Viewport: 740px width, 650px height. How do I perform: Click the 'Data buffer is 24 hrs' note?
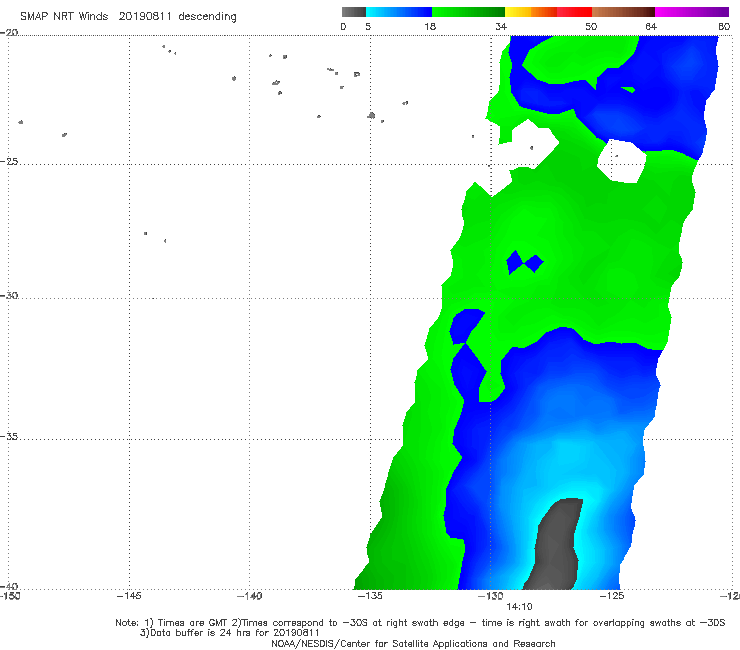[230, 633]
